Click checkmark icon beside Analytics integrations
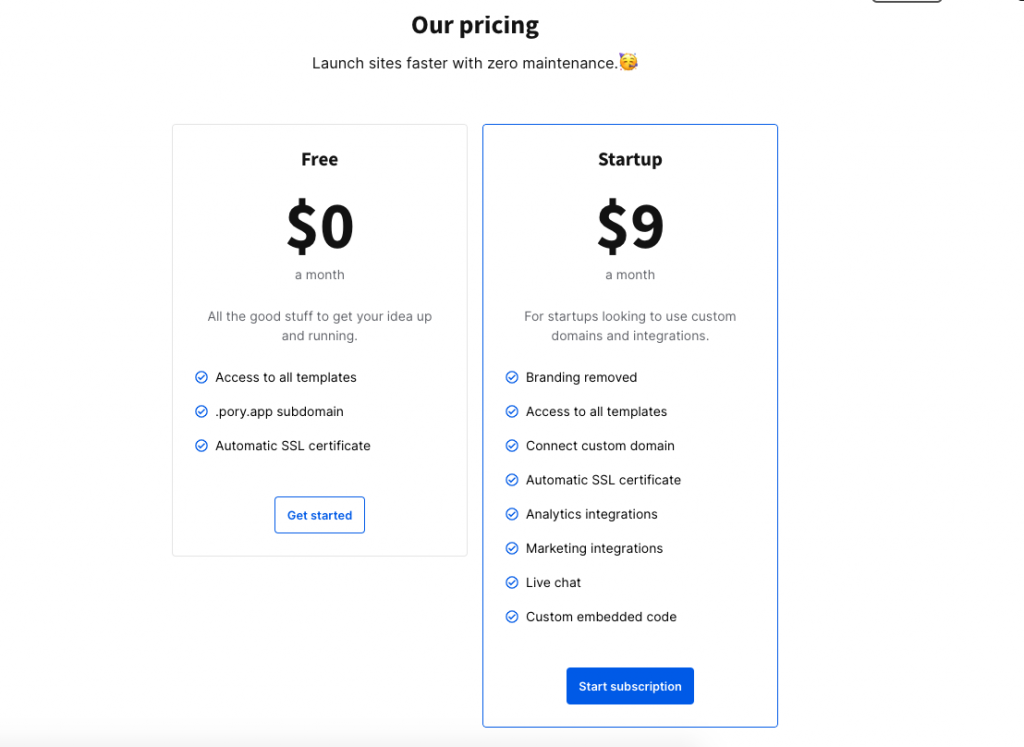Viewport: 1024px width, 747px height. (x=512, y=514)
